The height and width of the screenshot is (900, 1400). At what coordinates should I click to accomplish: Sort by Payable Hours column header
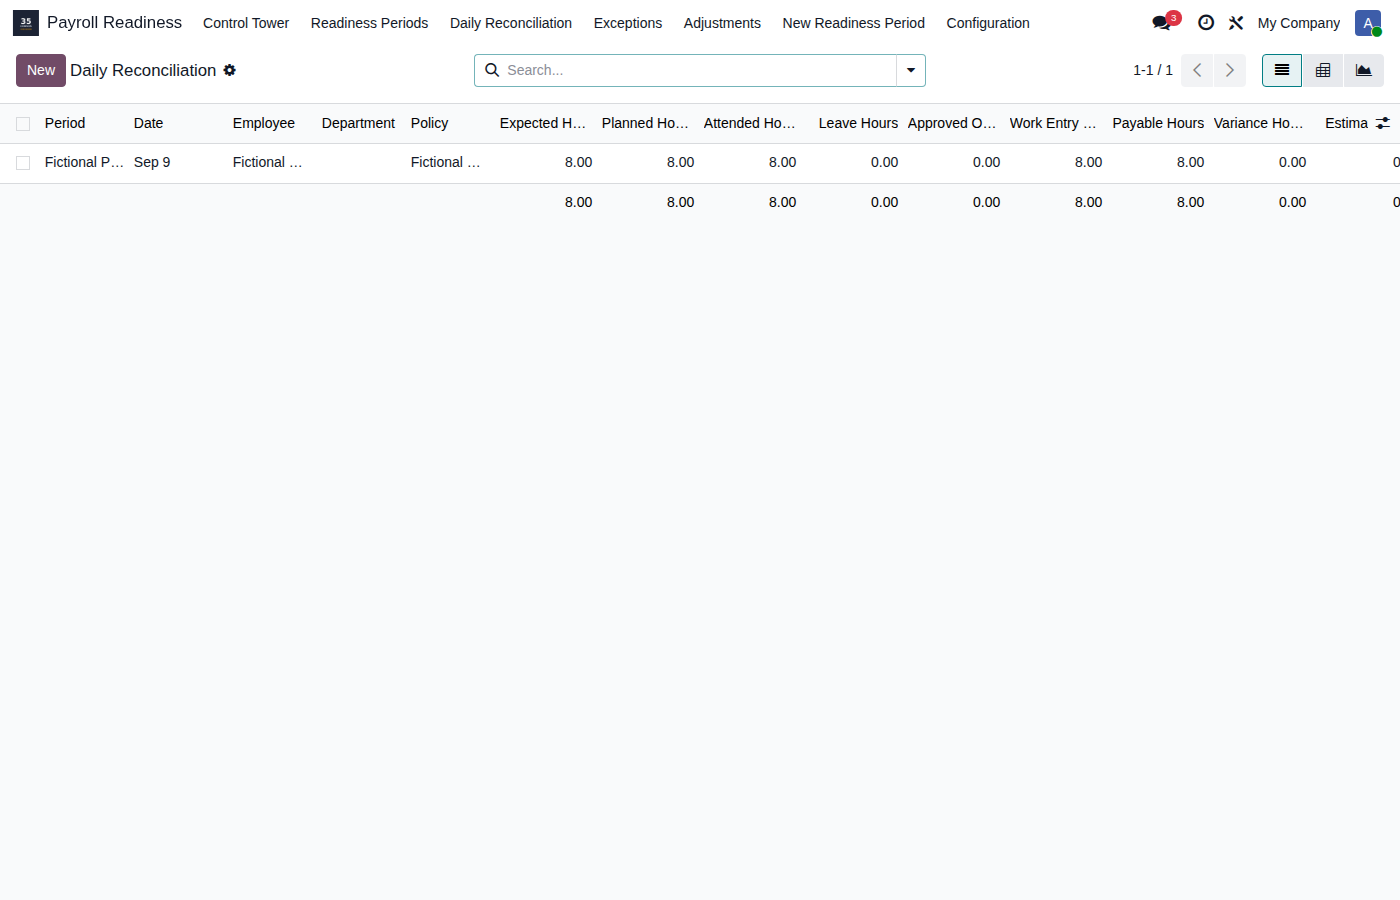click(x=1158, y=123)
